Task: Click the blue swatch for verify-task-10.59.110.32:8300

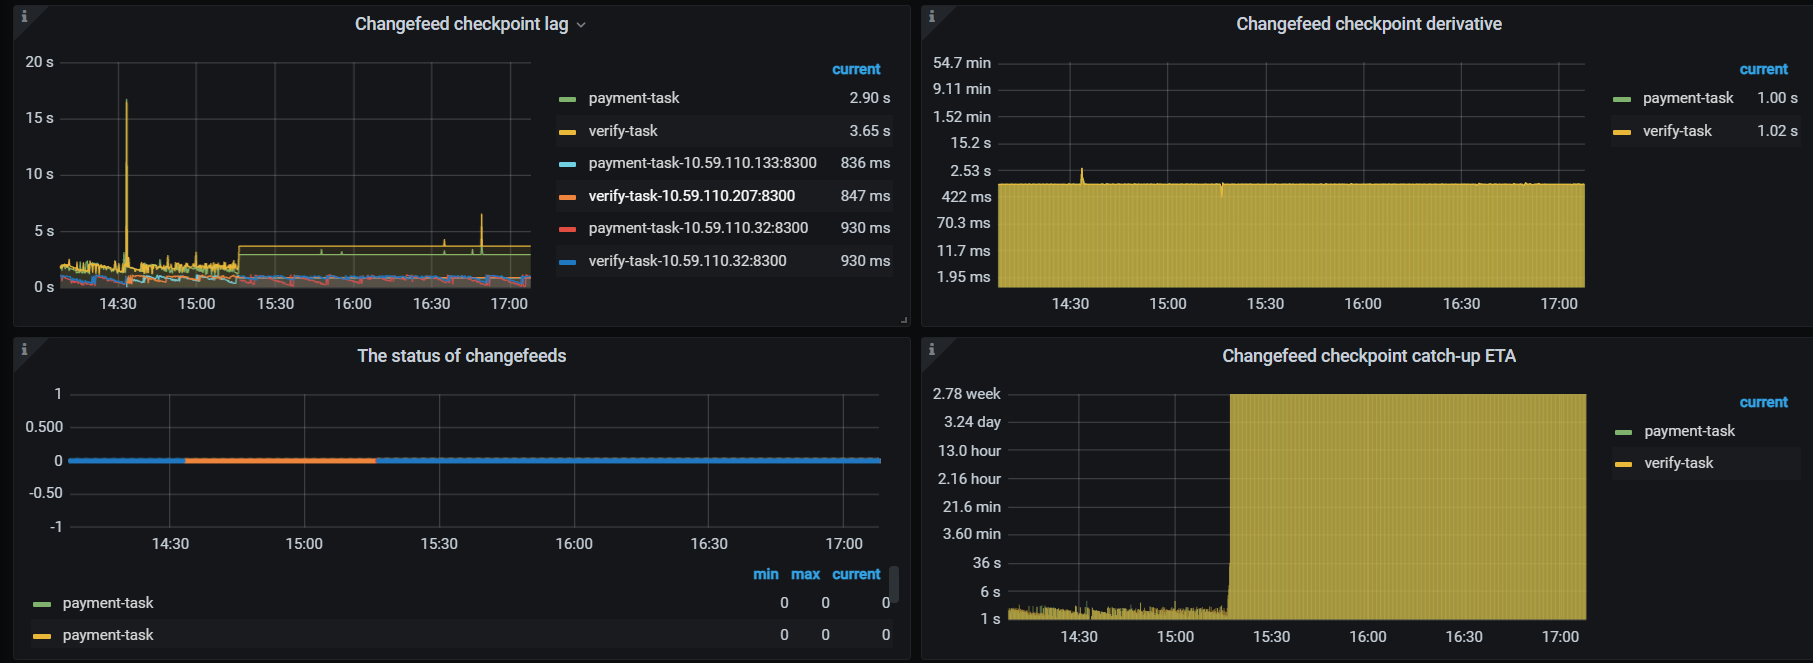Action: [567, 262]
